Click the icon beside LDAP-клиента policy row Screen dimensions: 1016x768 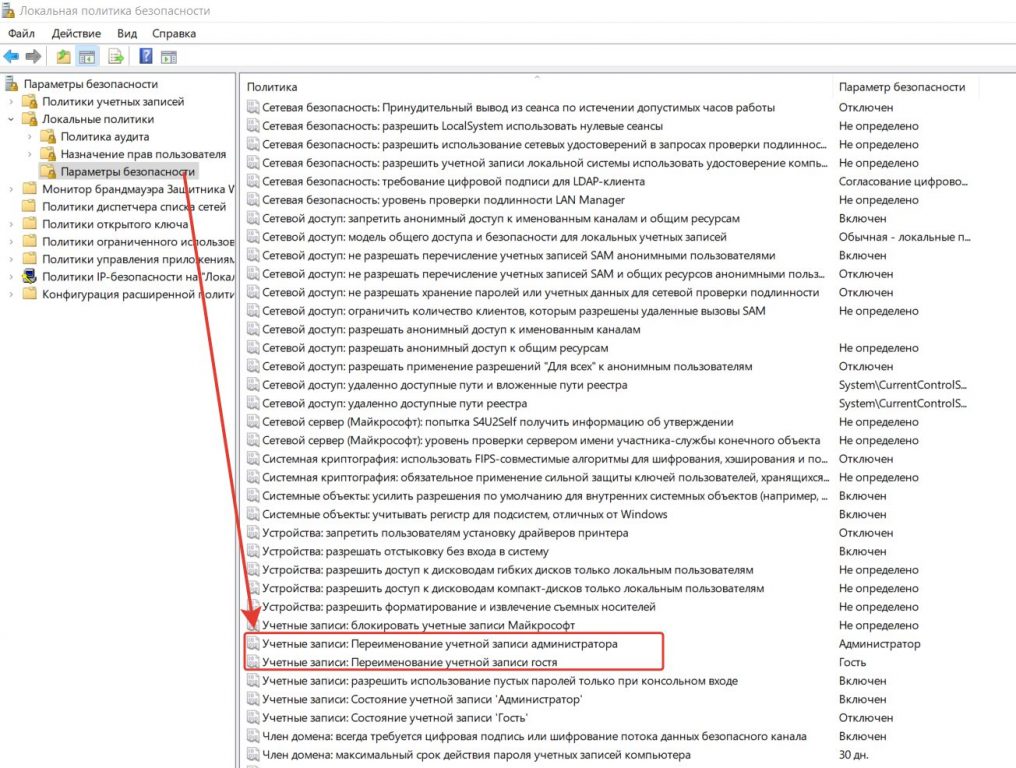click(x=253, y=181)
